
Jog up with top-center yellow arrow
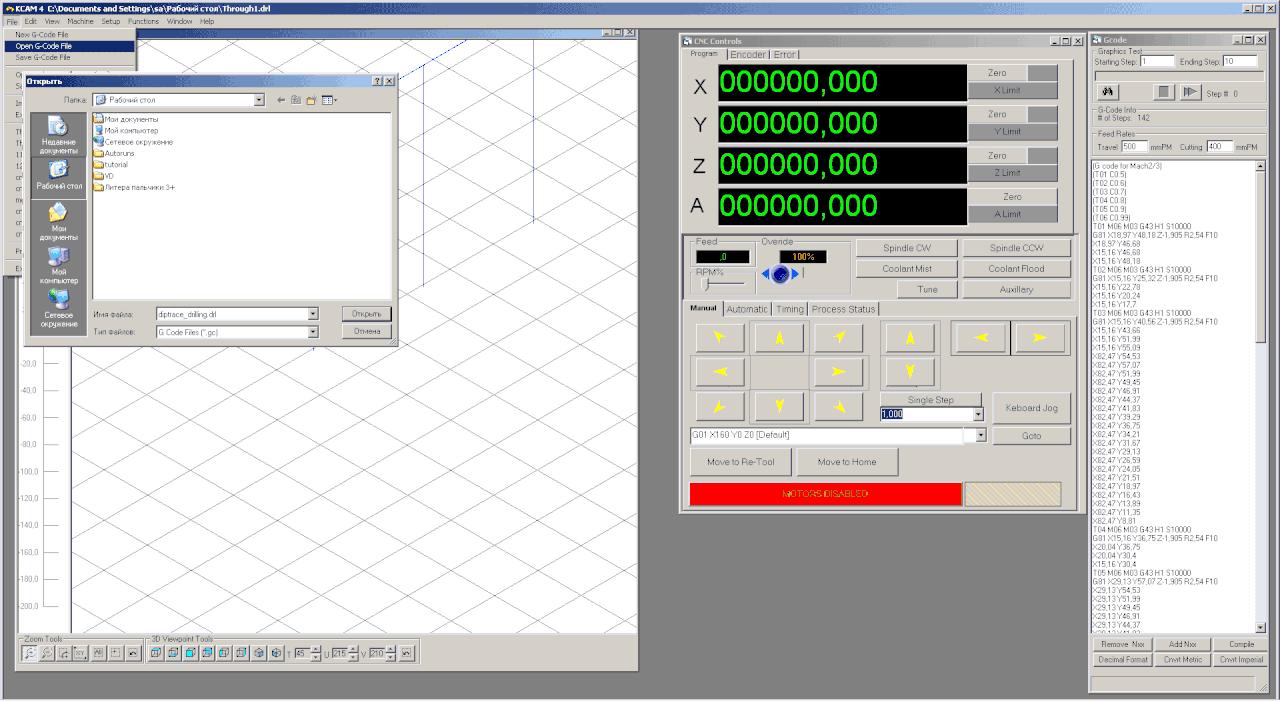point(777,339)
